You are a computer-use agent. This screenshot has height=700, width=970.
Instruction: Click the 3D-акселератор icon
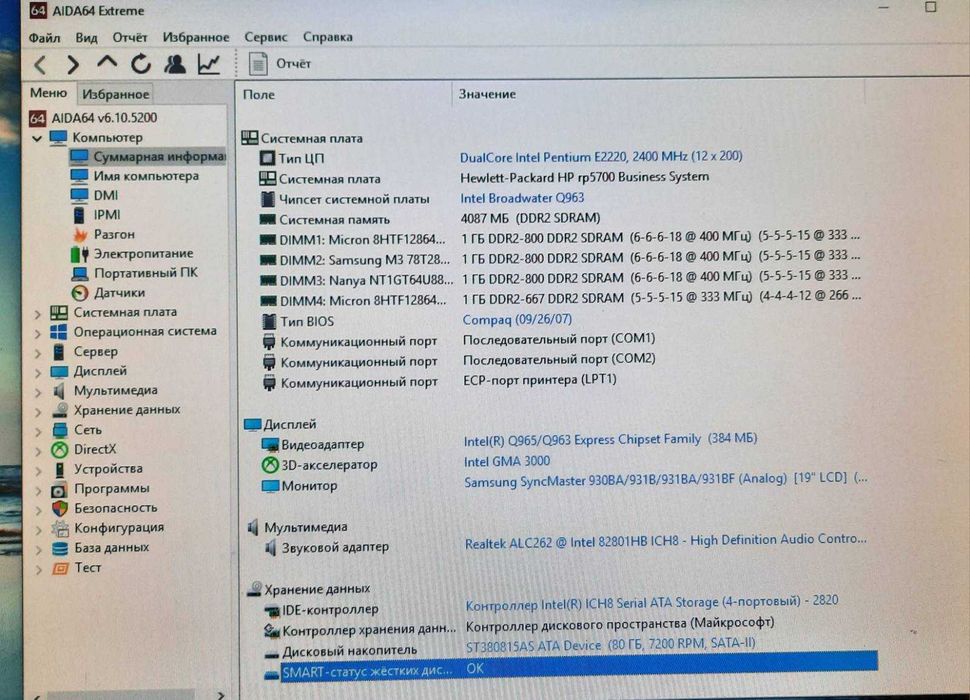270,464
